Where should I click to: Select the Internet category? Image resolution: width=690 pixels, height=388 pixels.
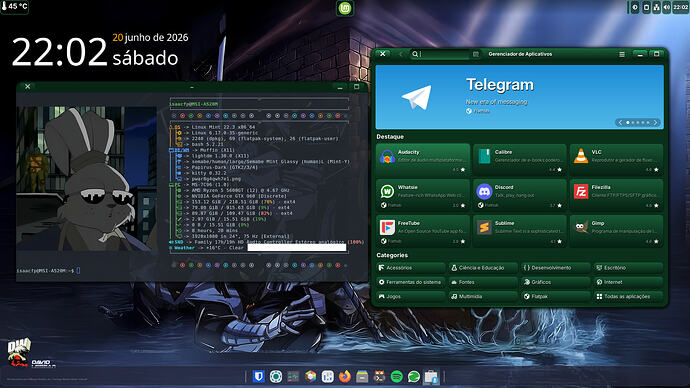click(628, 282)
